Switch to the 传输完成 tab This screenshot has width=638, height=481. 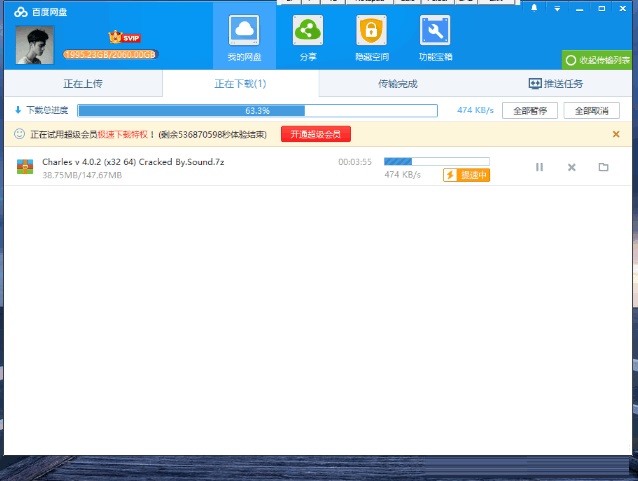coord(398,84)
